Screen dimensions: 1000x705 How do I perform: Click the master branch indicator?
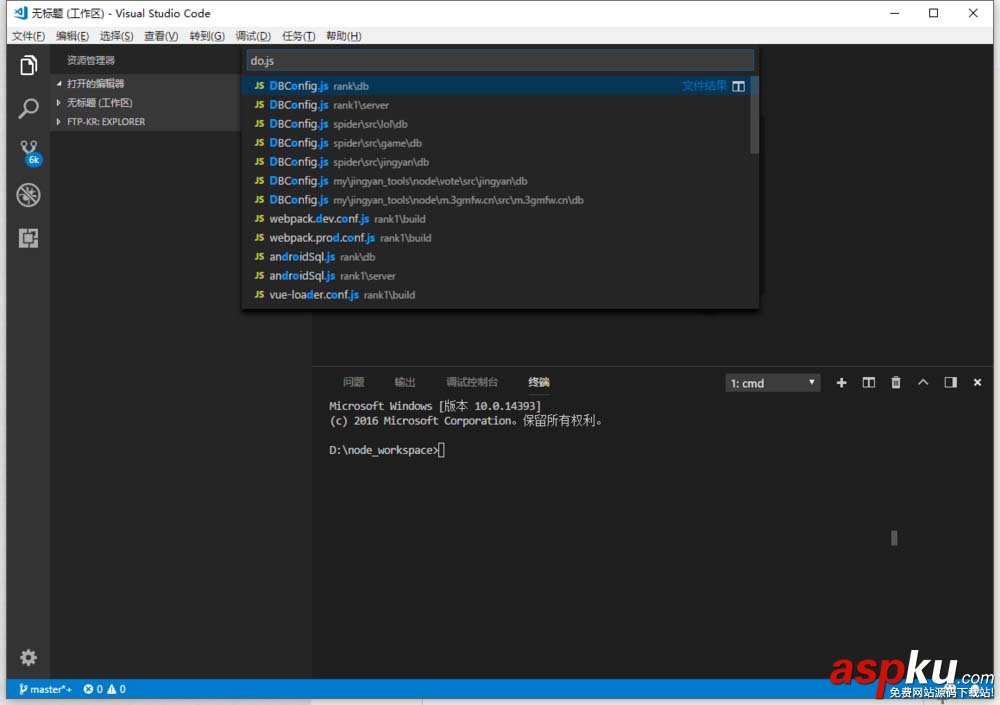[45, 689]
